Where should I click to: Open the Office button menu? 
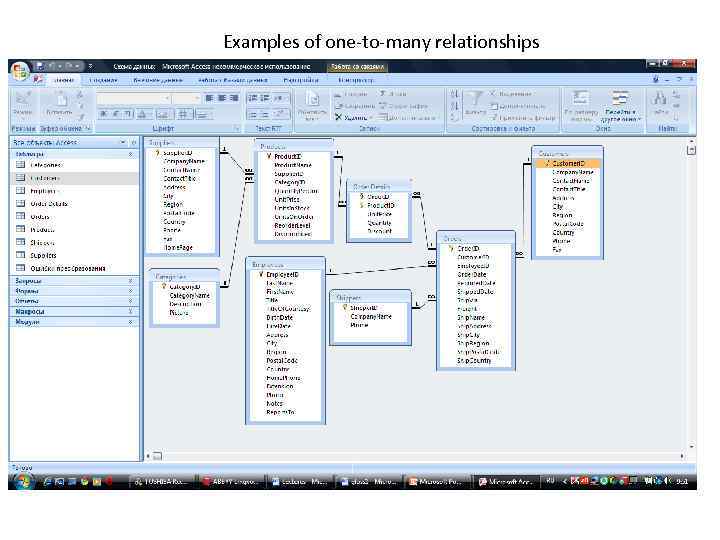pyautogui.click(x=20, y=71)
